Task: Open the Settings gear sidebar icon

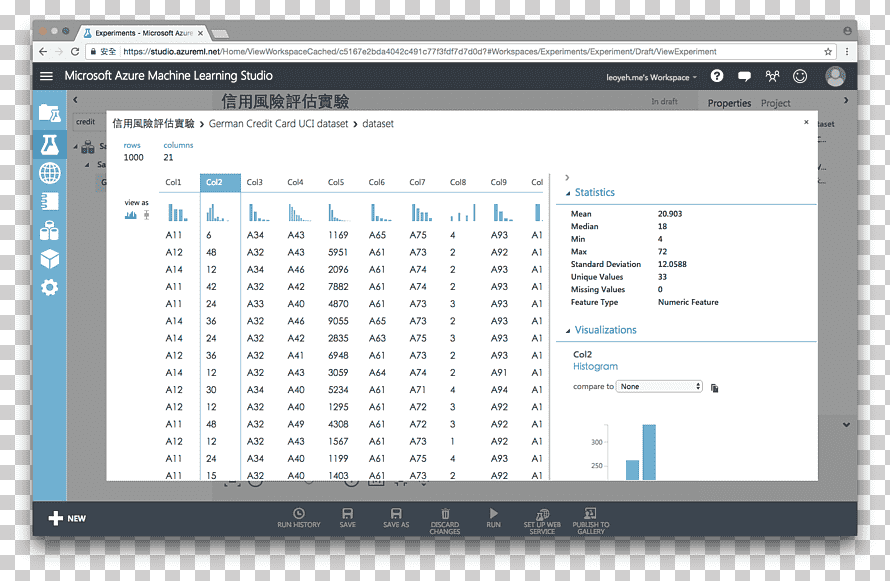Action: click(49, 287)
